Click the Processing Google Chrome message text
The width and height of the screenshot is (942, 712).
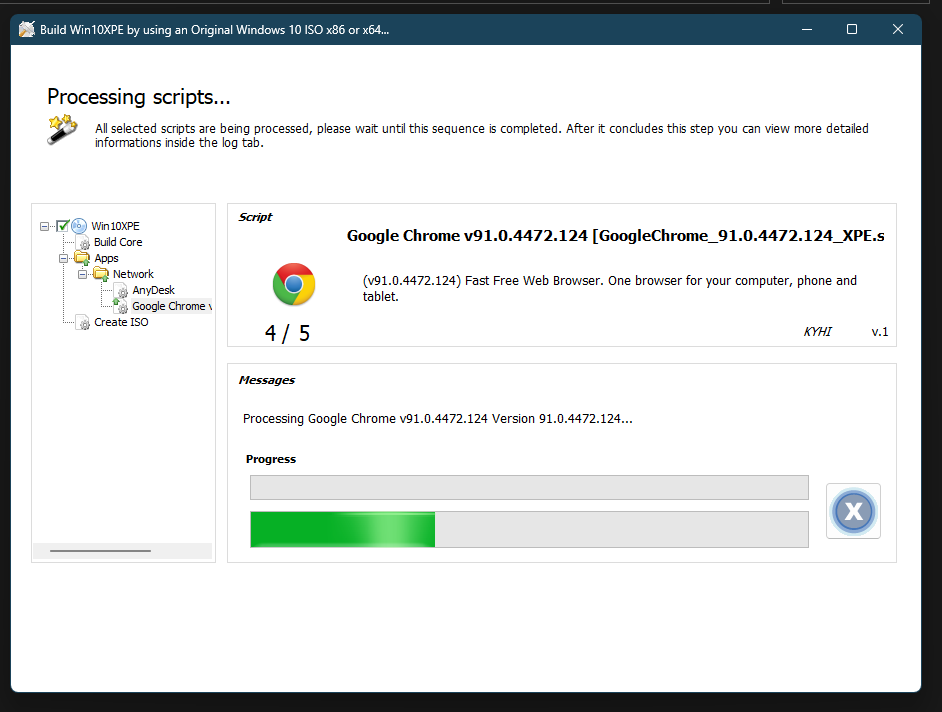point(437,419)
